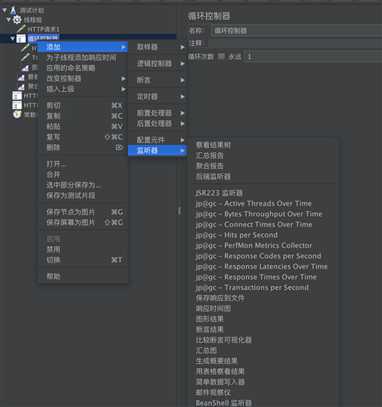
Task: Choose 为子线程添加响应时间
Action: [83, 58]
